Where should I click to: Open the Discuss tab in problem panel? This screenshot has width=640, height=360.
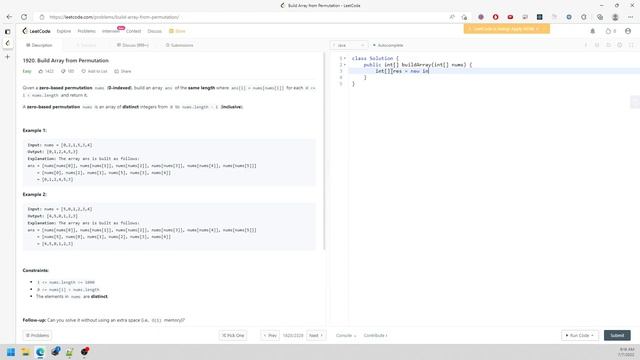(133, 45)
